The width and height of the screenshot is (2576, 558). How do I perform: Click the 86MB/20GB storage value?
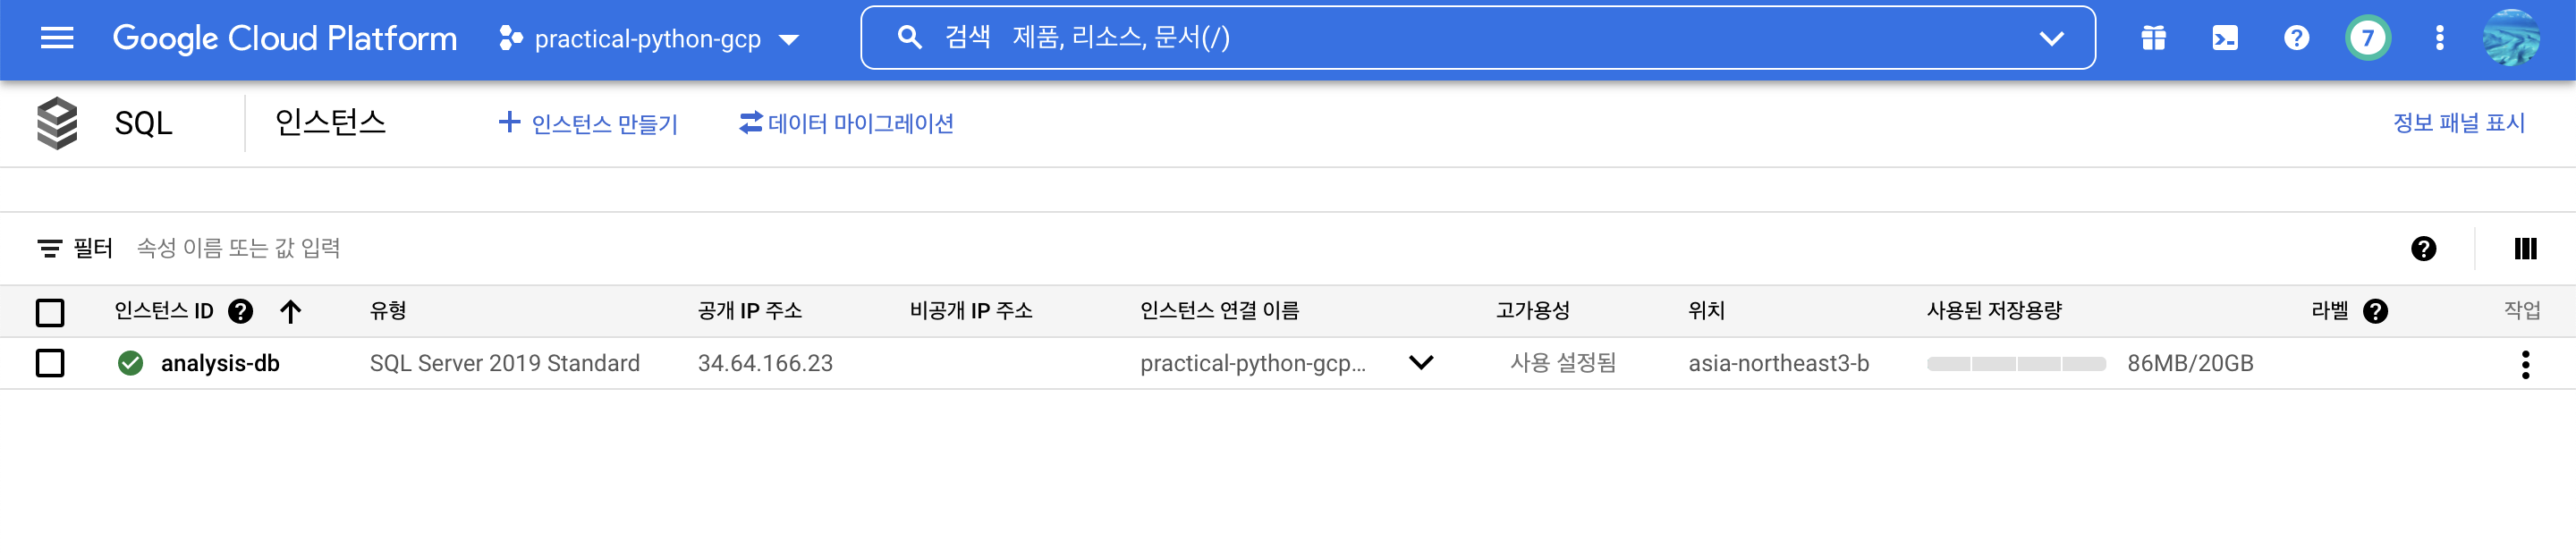click(2190, 363)
